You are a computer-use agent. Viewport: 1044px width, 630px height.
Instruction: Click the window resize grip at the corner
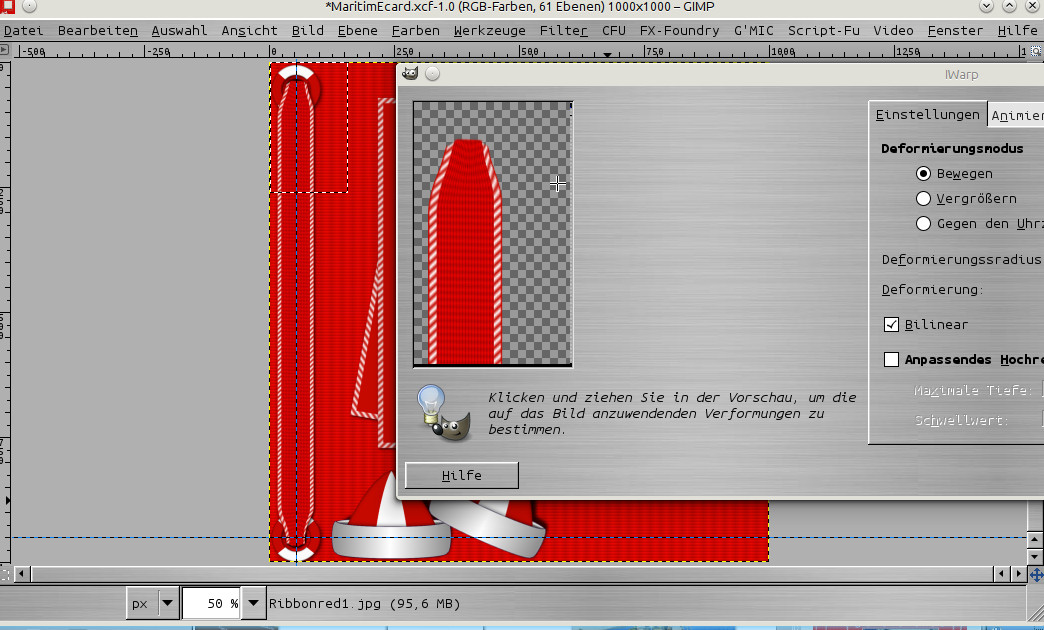1033,611
